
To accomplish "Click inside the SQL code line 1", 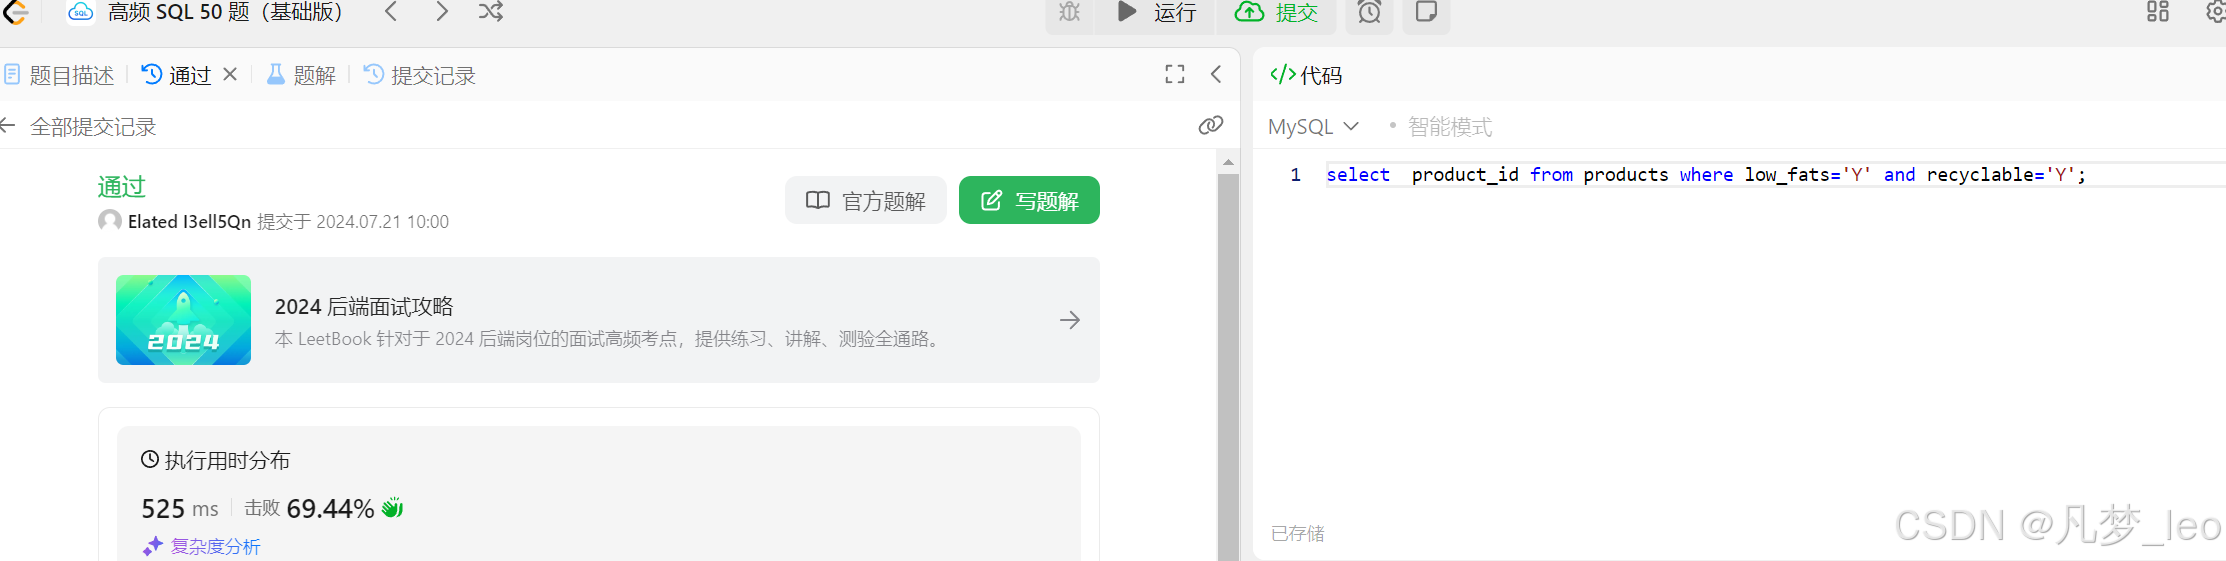I will (x=1706, y=174).
